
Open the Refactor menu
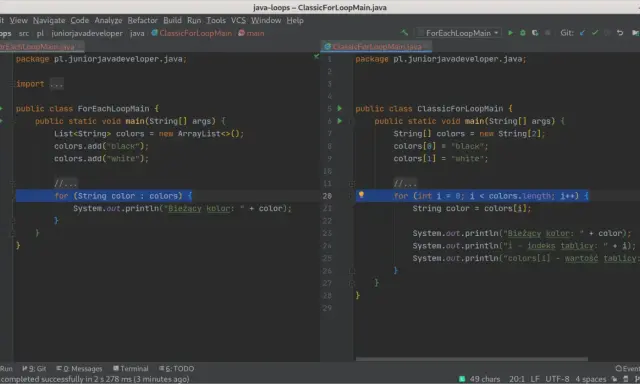coord(142,20)
